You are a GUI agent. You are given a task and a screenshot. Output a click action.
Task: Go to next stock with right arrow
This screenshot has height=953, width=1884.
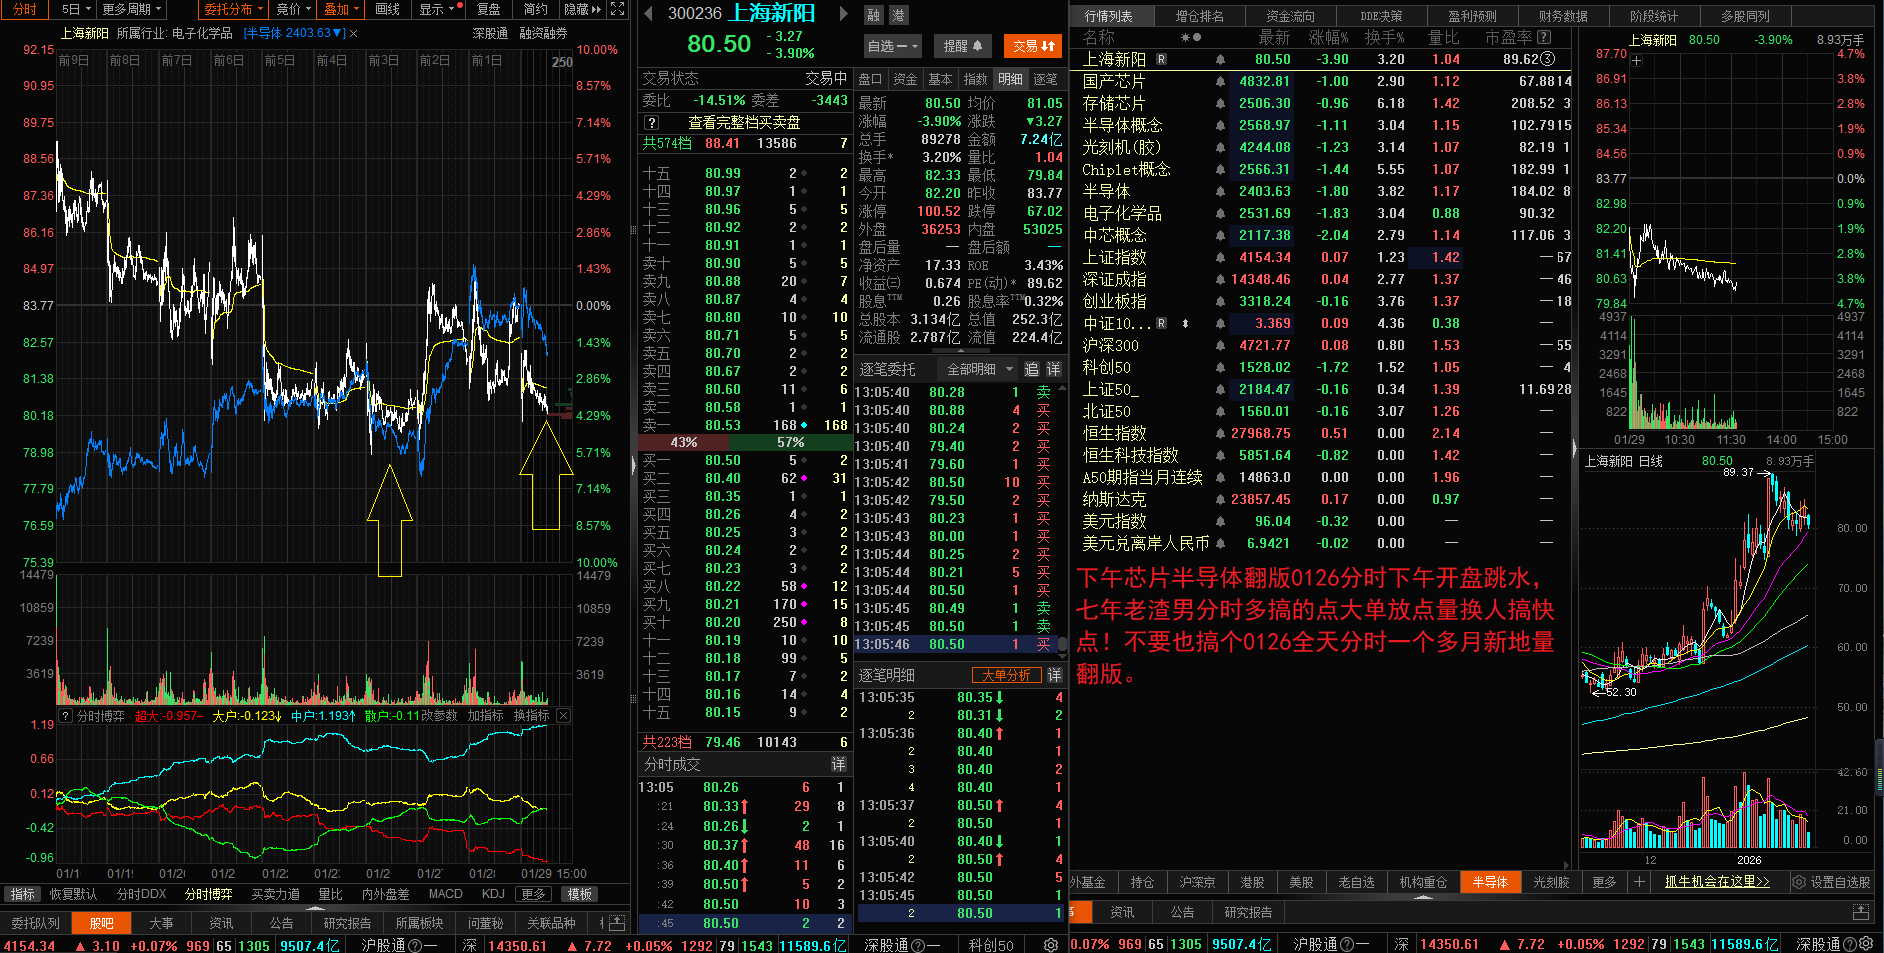(843, 14)
